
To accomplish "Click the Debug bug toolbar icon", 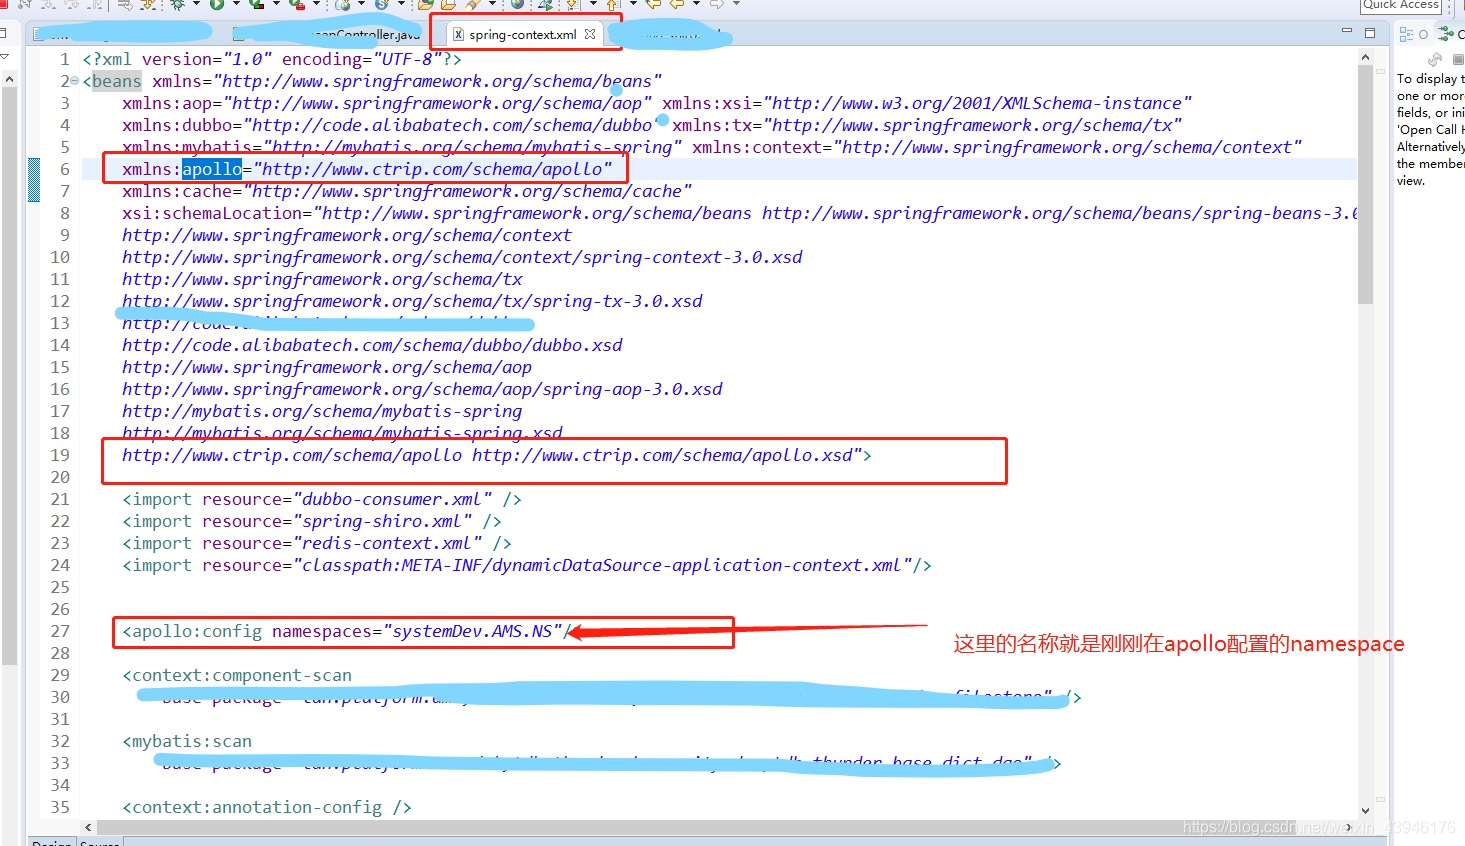I will click(178, 4).
